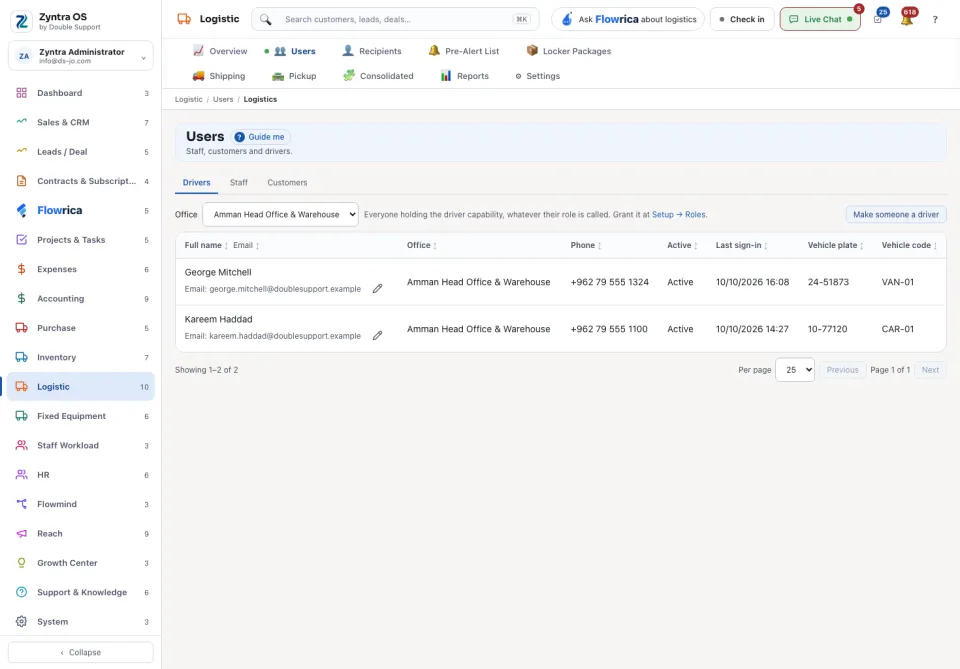Open the Consolidated menu item
The image size is (960, 669).
click(x=378, y=76)
